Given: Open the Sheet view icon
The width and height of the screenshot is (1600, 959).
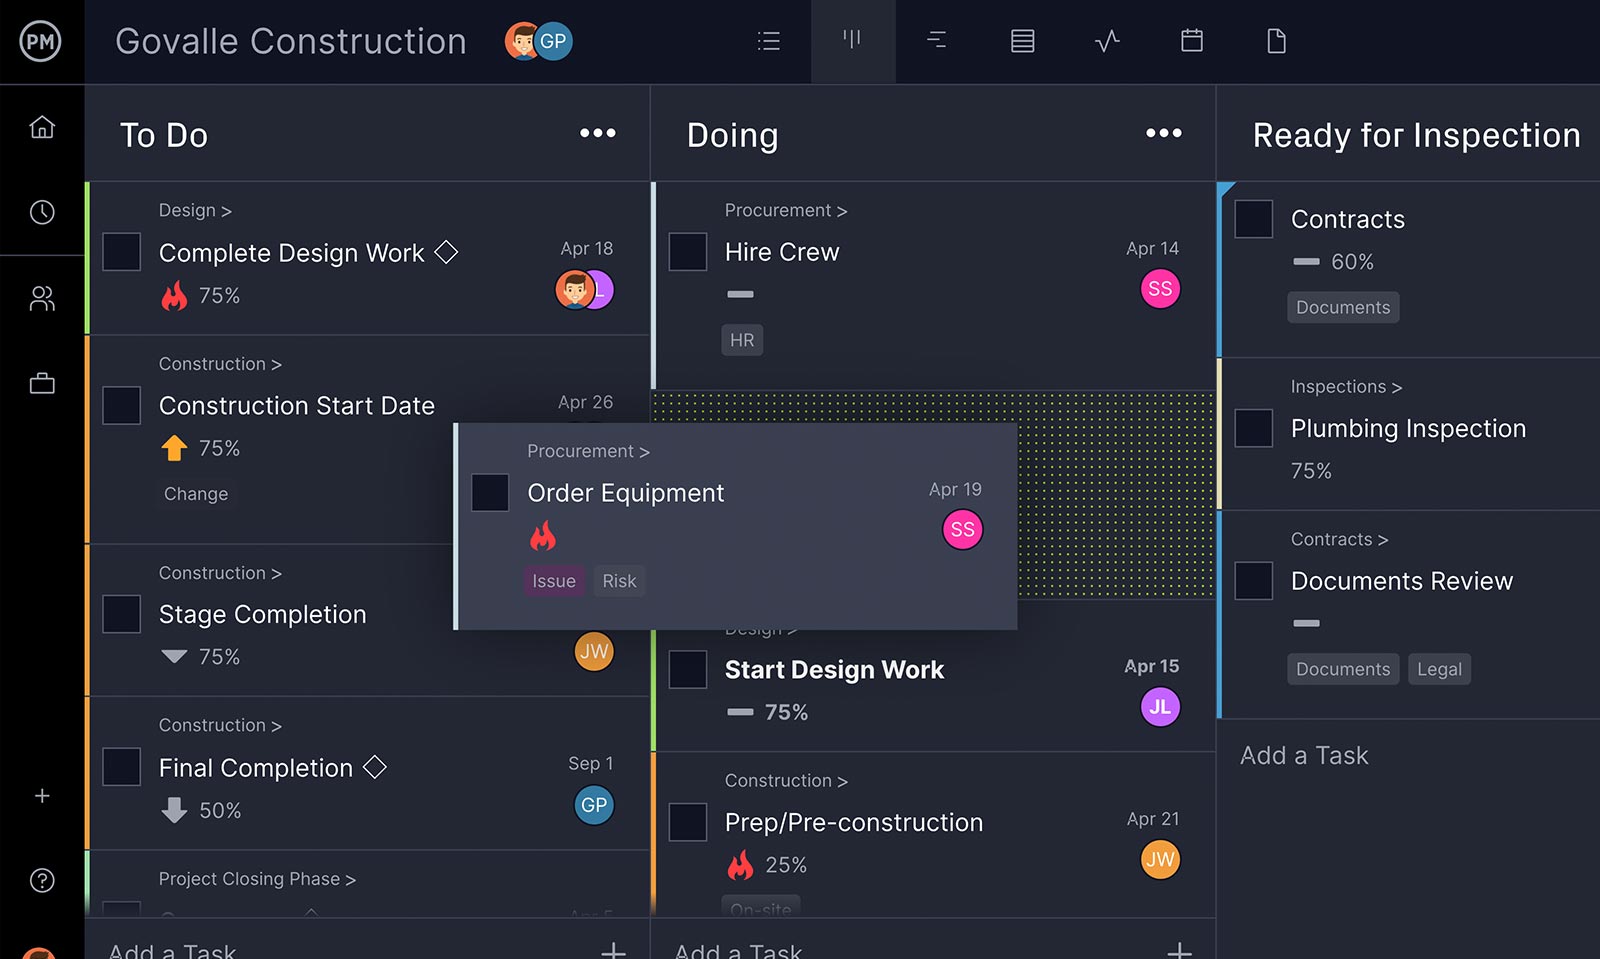Looking at the screenshot, I should tap(1022, 41).
